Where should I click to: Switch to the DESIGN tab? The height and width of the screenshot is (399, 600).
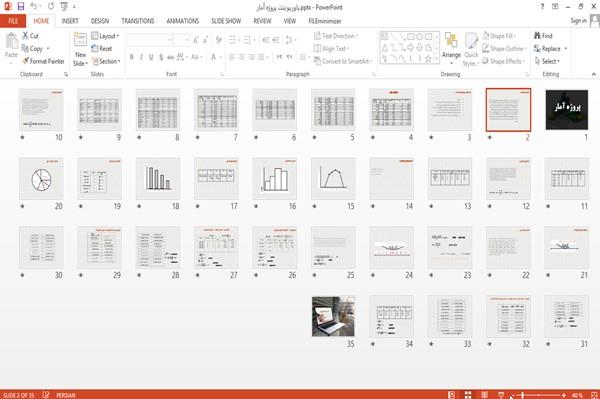click(x=100, y=21)
